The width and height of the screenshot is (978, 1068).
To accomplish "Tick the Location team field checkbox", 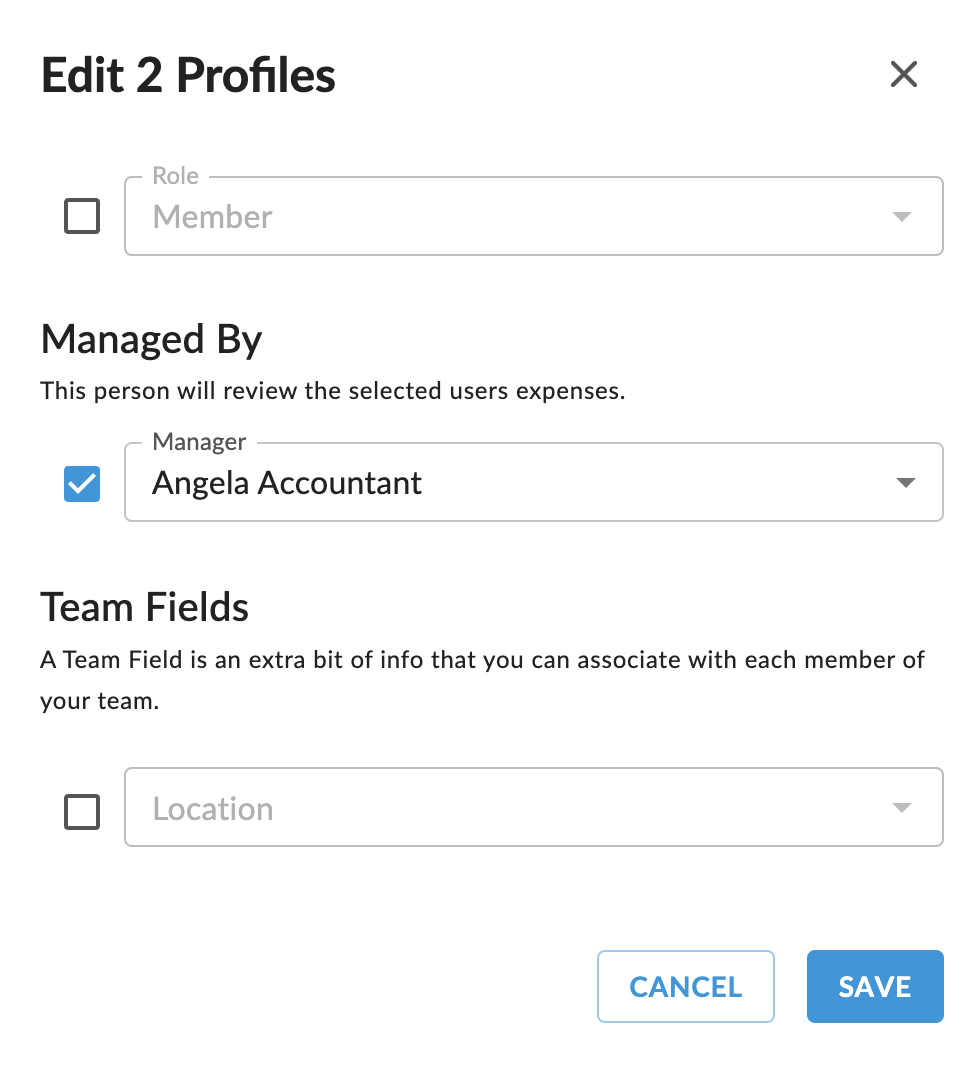I will click(x=82, y=810).
